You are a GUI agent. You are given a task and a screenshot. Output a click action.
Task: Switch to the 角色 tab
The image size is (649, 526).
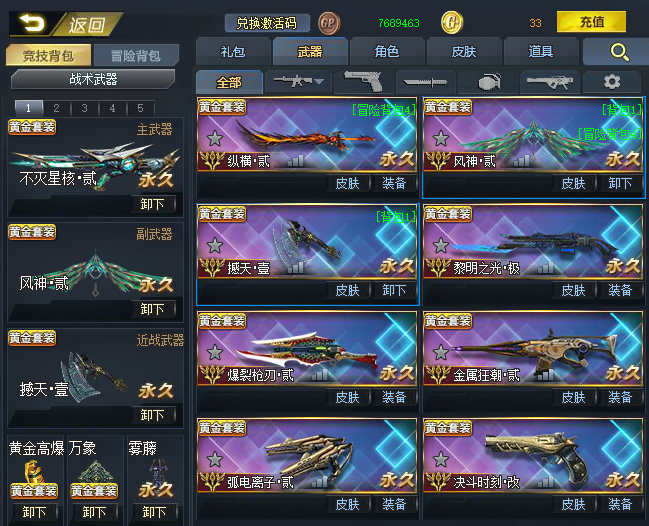[387, 51]
